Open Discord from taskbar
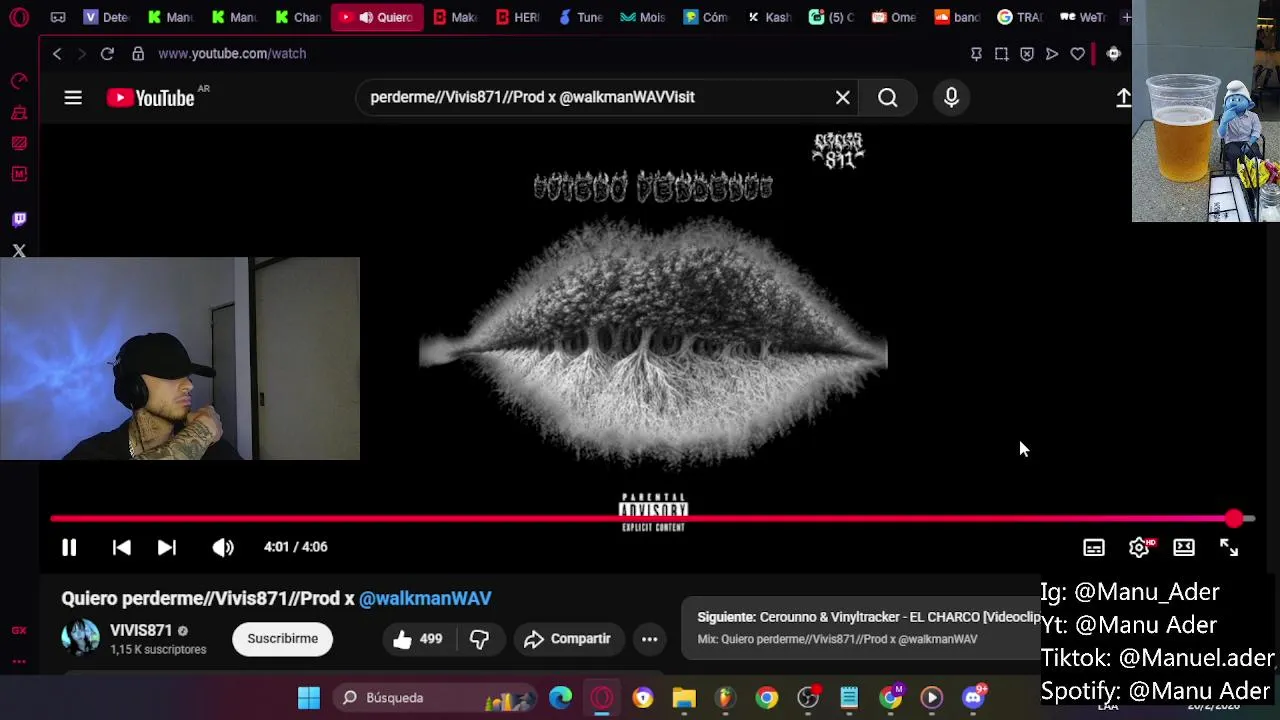Viewport: 1280px width, 720px height. 973,698
